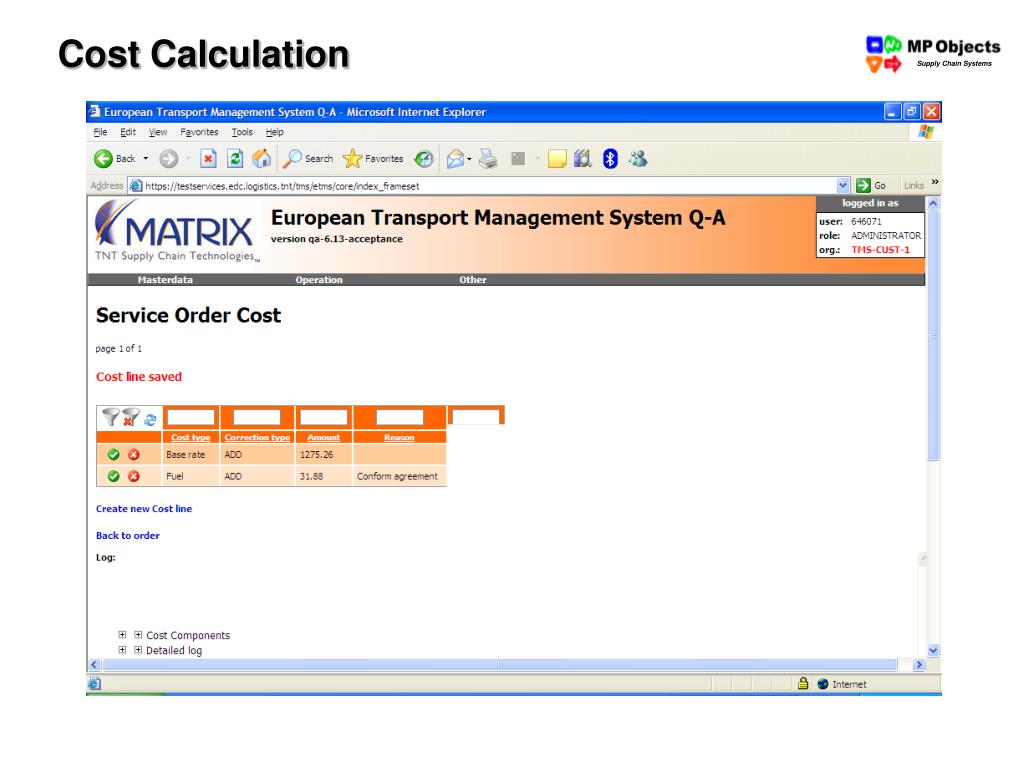Click the vertical scrollbar down arrow

tap(933, 650)
